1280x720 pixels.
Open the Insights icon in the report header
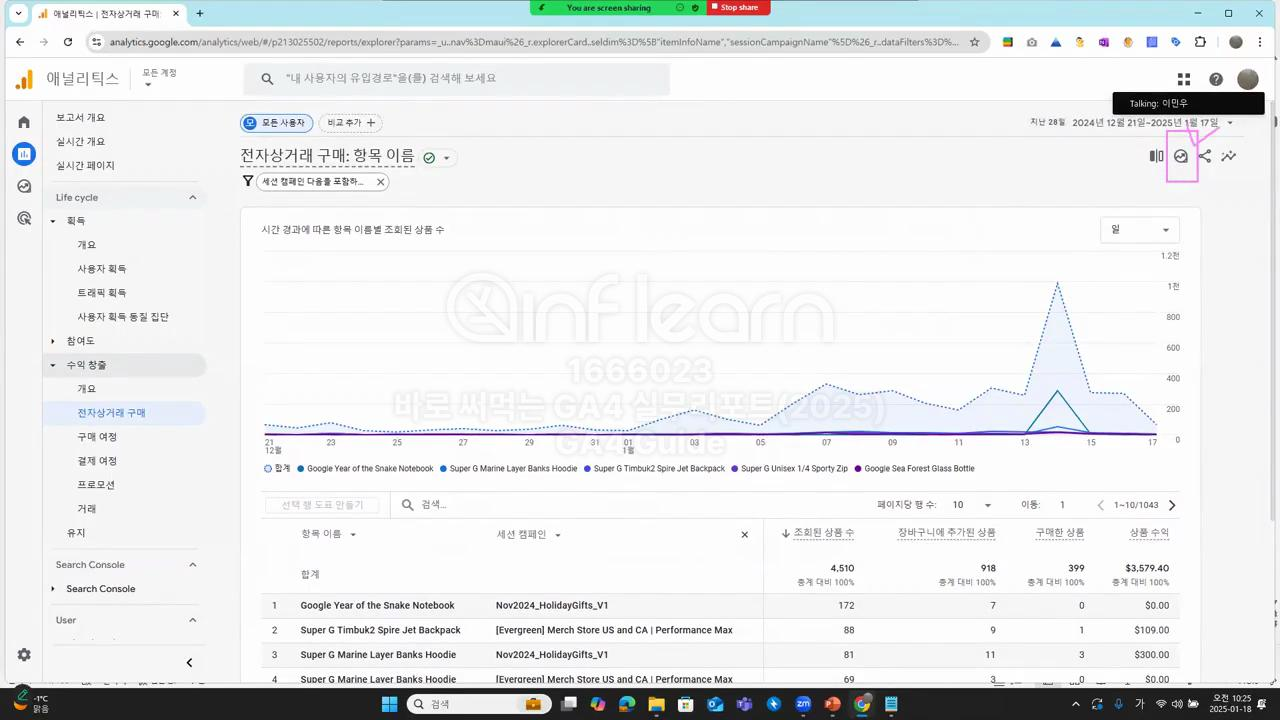(1181, 156)
